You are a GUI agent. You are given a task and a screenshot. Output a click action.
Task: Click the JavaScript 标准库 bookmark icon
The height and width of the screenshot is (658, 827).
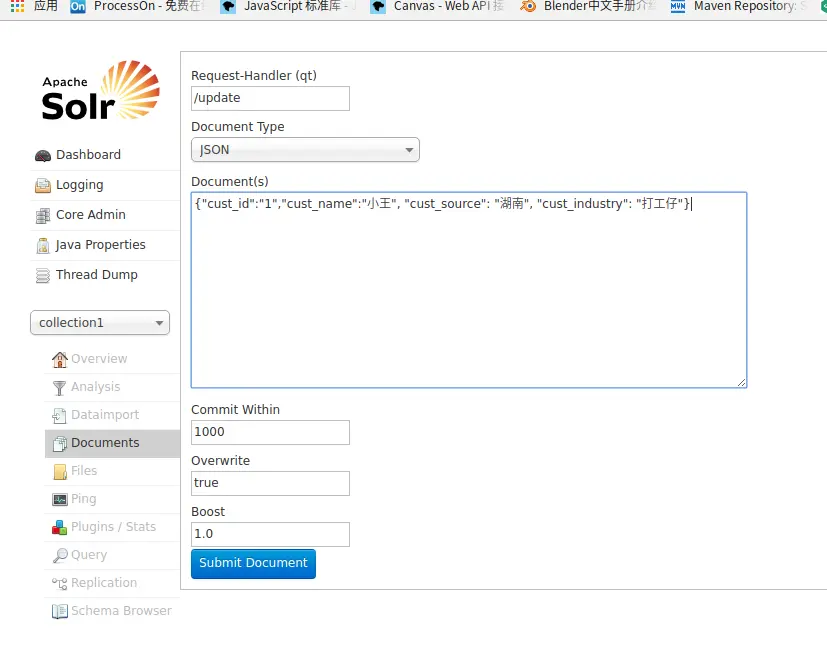pos(227,6)
